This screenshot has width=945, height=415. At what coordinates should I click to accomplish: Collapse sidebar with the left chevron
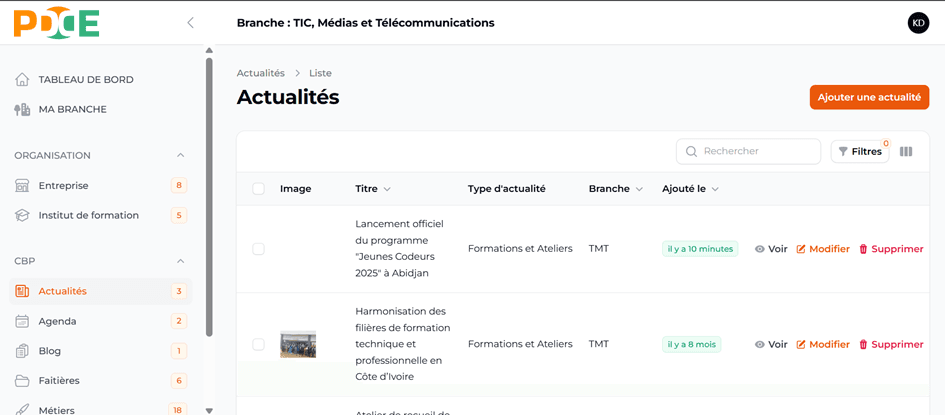[190, 22]
